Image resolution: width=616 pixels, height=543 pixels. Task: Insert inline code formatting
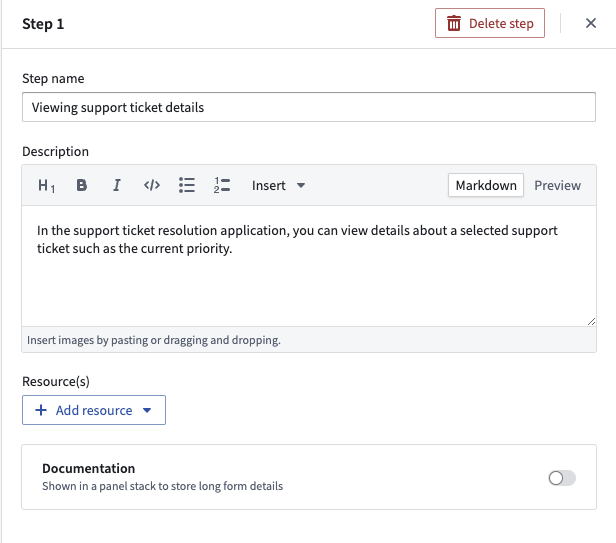[152, 185]
